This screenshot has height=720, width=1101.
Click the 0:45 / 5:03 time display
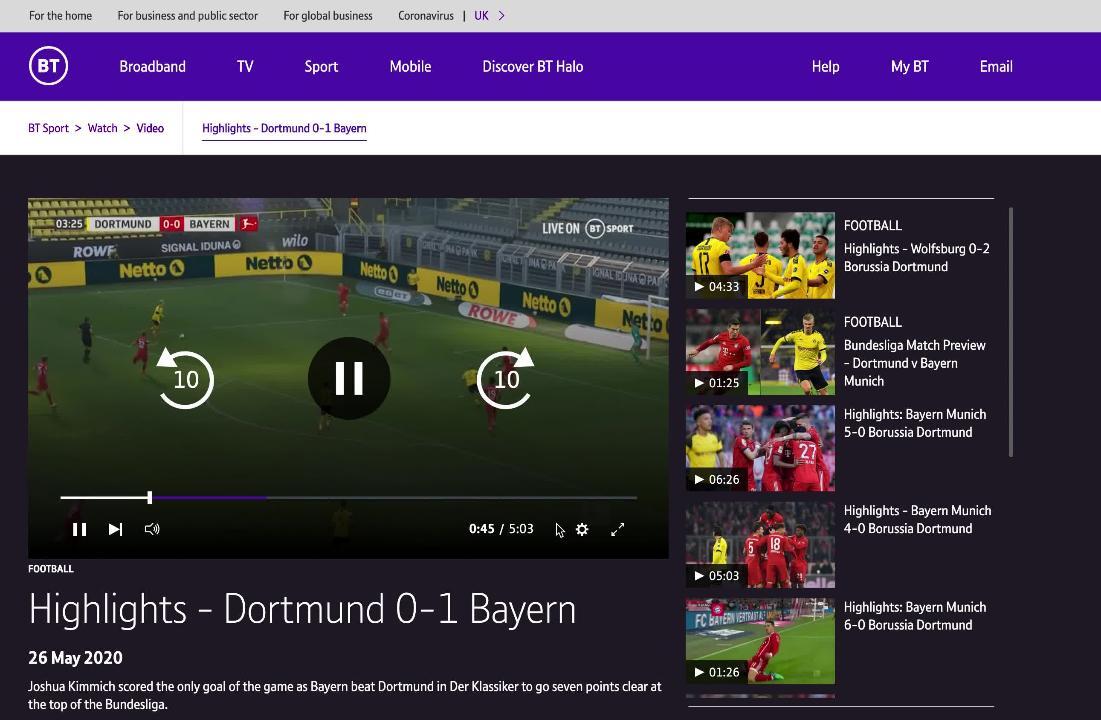501,529
